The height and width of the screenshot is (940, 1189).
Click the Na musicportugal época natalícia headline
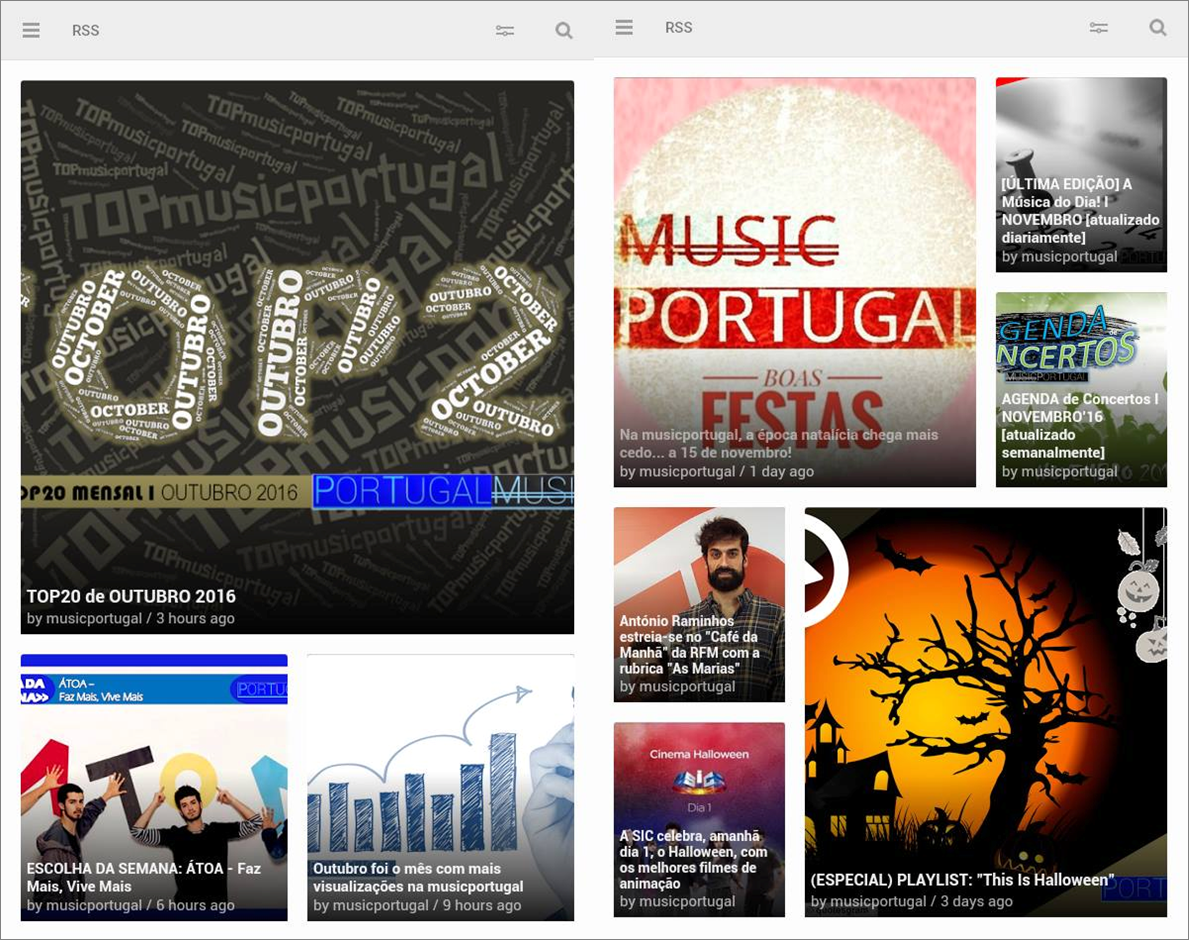(778, 443)
